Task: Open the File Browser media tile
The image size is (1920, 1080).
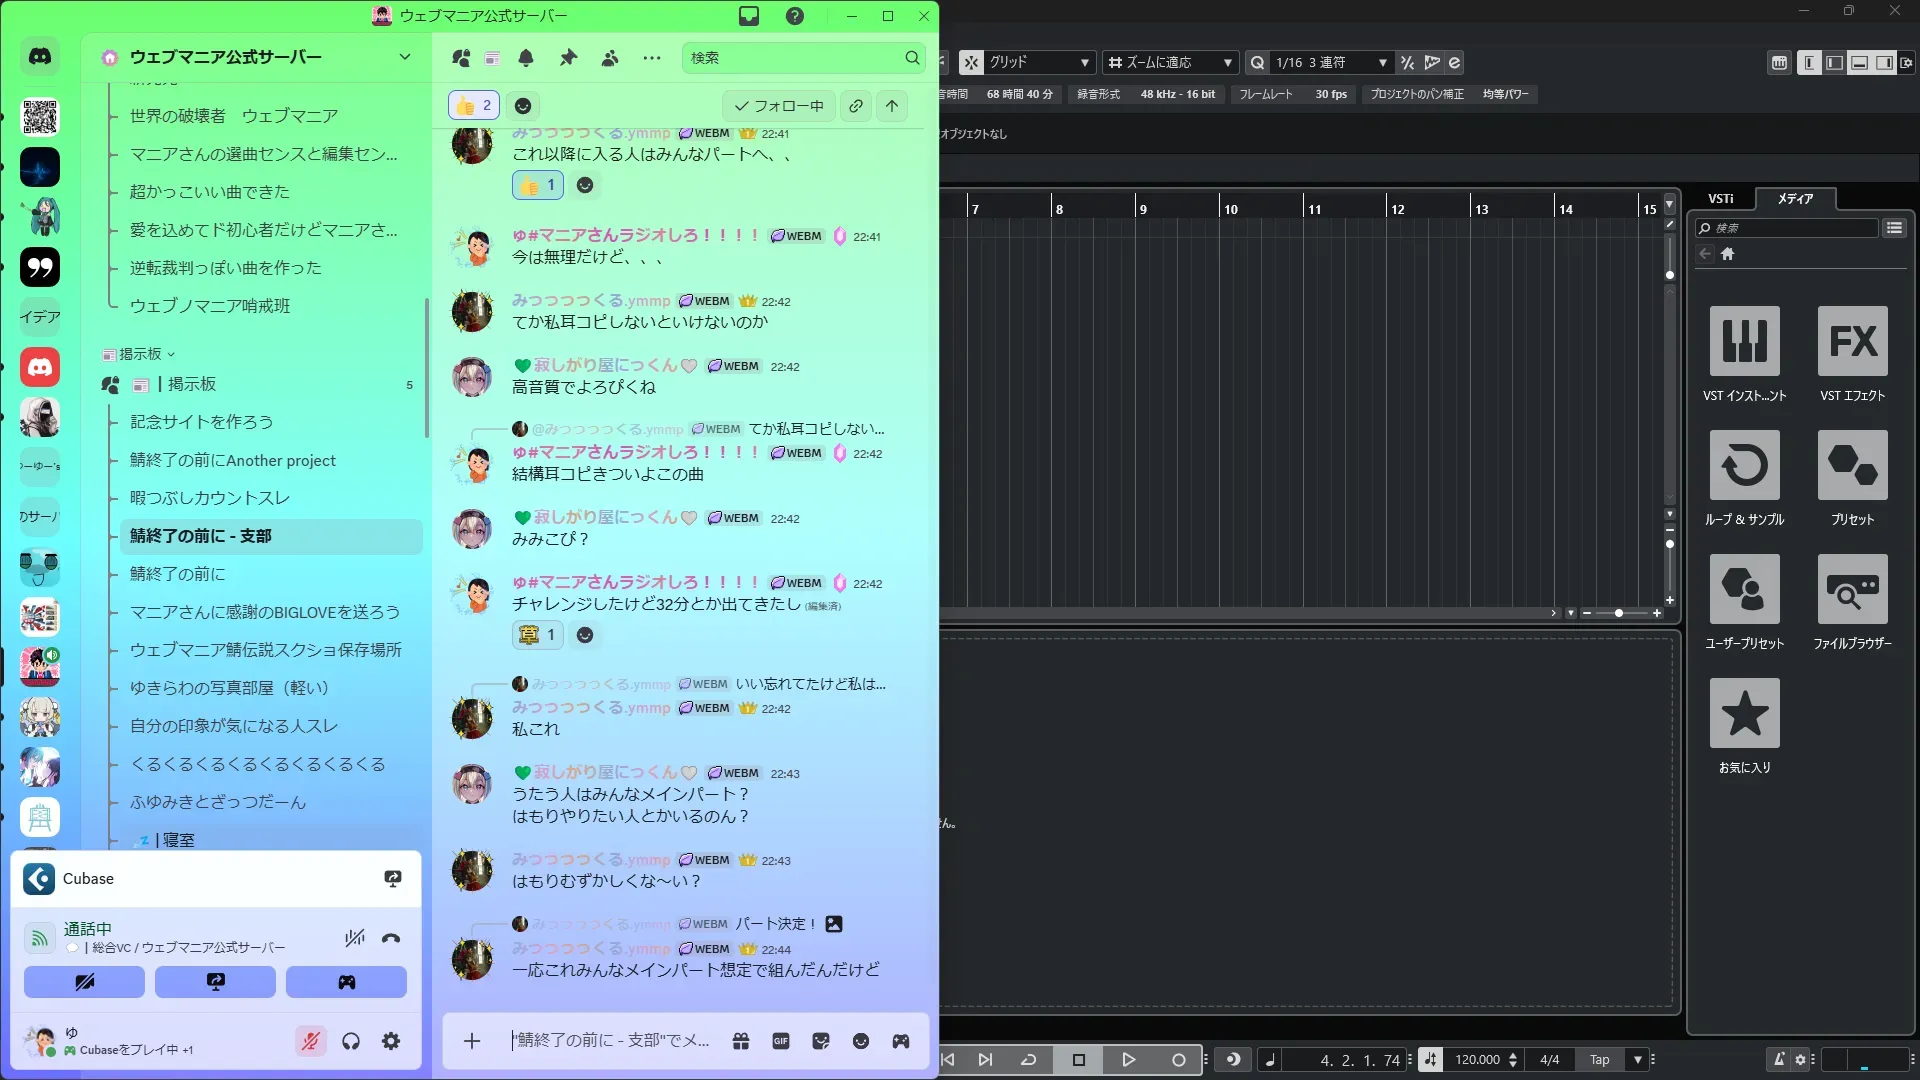Action: tap(1852, 589)
